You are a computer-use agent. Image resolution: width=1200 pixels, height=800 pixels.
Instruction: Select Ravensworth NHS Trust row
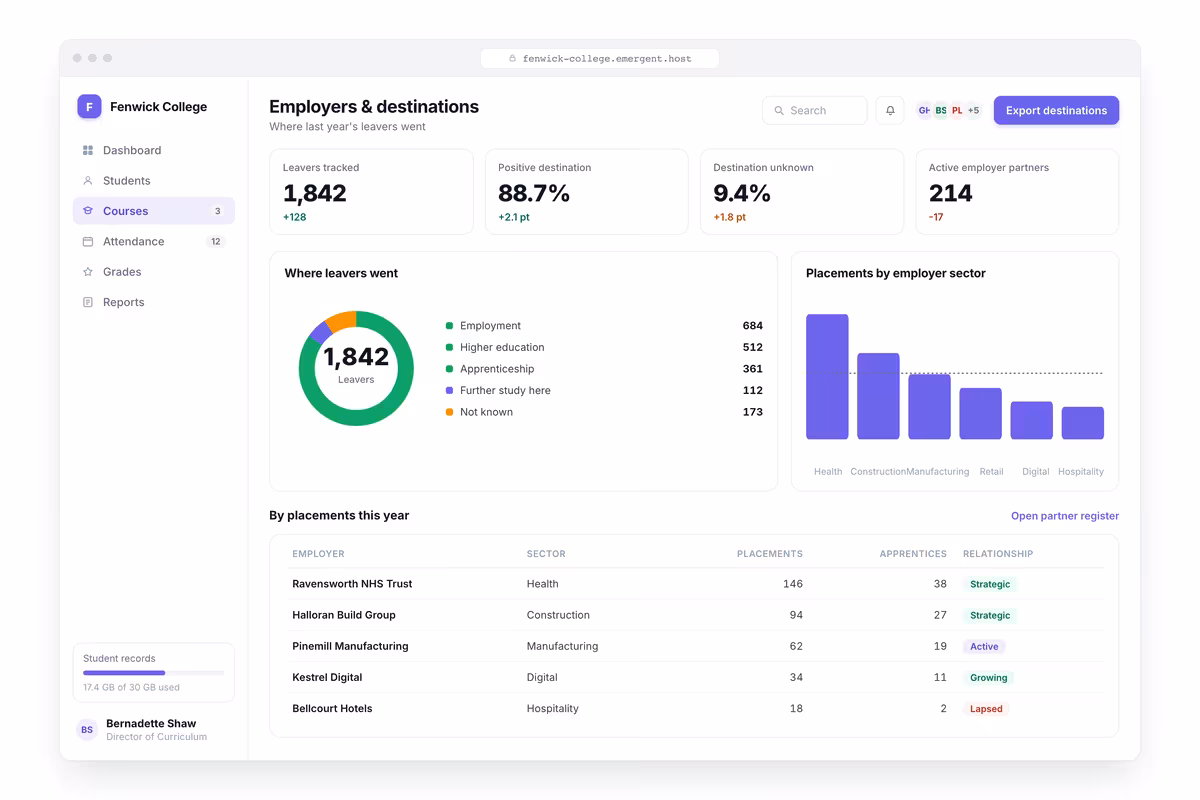pos(696,584)
